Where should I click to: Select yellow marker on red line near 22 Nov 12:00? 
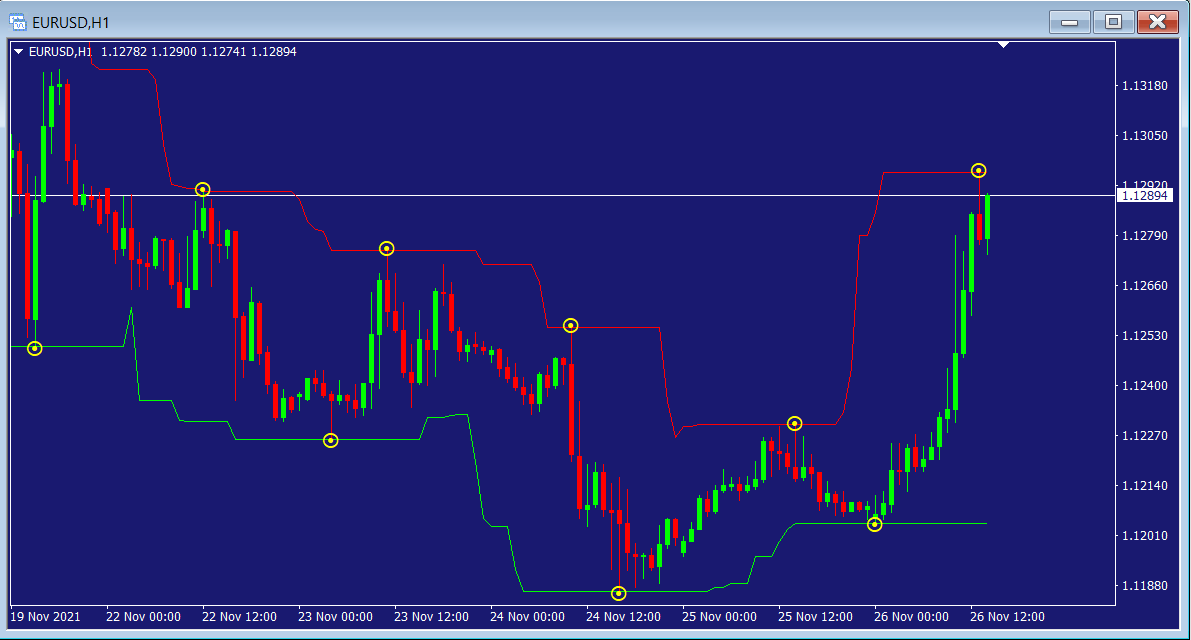coord(203,189)
